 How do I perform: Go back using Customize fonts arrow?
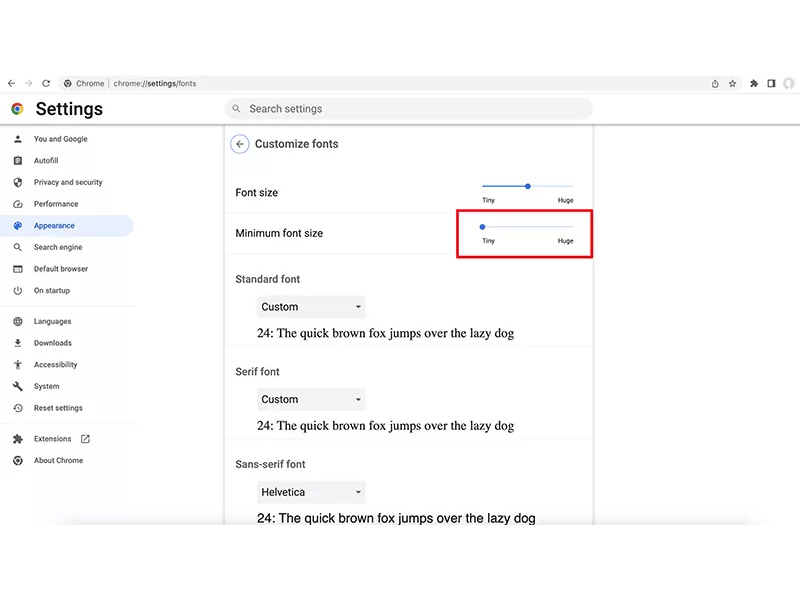tap(240, 144)
